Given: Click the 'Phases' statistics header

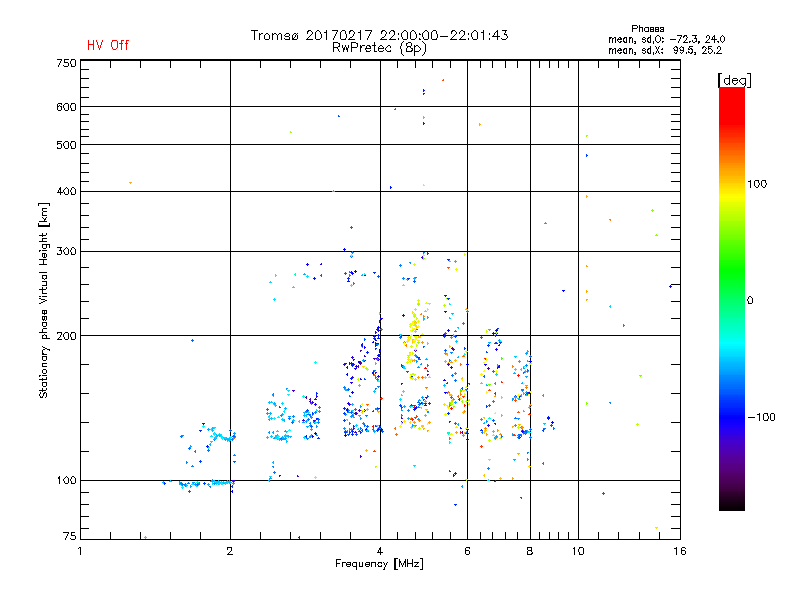Looking at the screenshot, I should coord(647,29).
